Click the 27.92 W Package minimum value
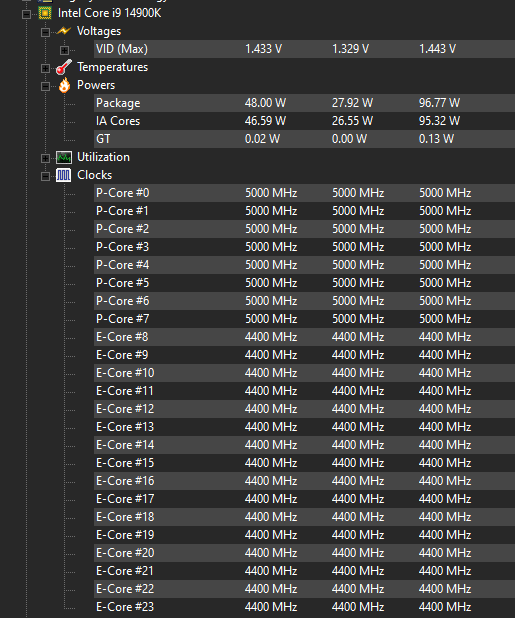Screen dimensions: 515x618 tap(352, 103)
